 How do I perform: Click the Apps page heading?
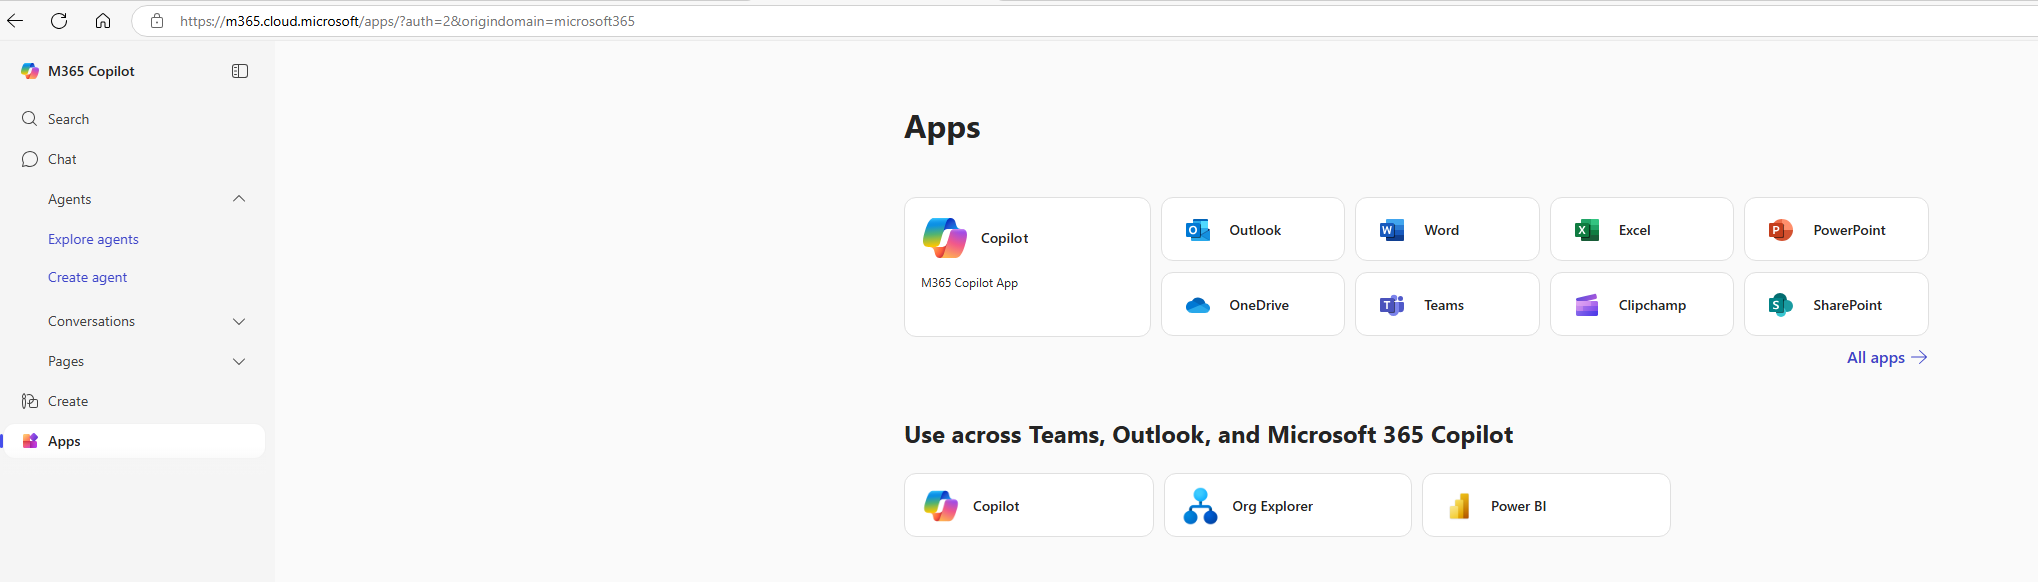point(942,128)
